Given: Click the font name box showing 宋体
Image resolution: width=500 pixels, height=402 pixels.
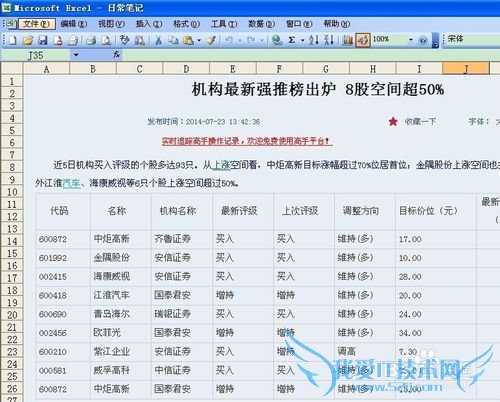Looking at the screenshot, I should 472,39.
